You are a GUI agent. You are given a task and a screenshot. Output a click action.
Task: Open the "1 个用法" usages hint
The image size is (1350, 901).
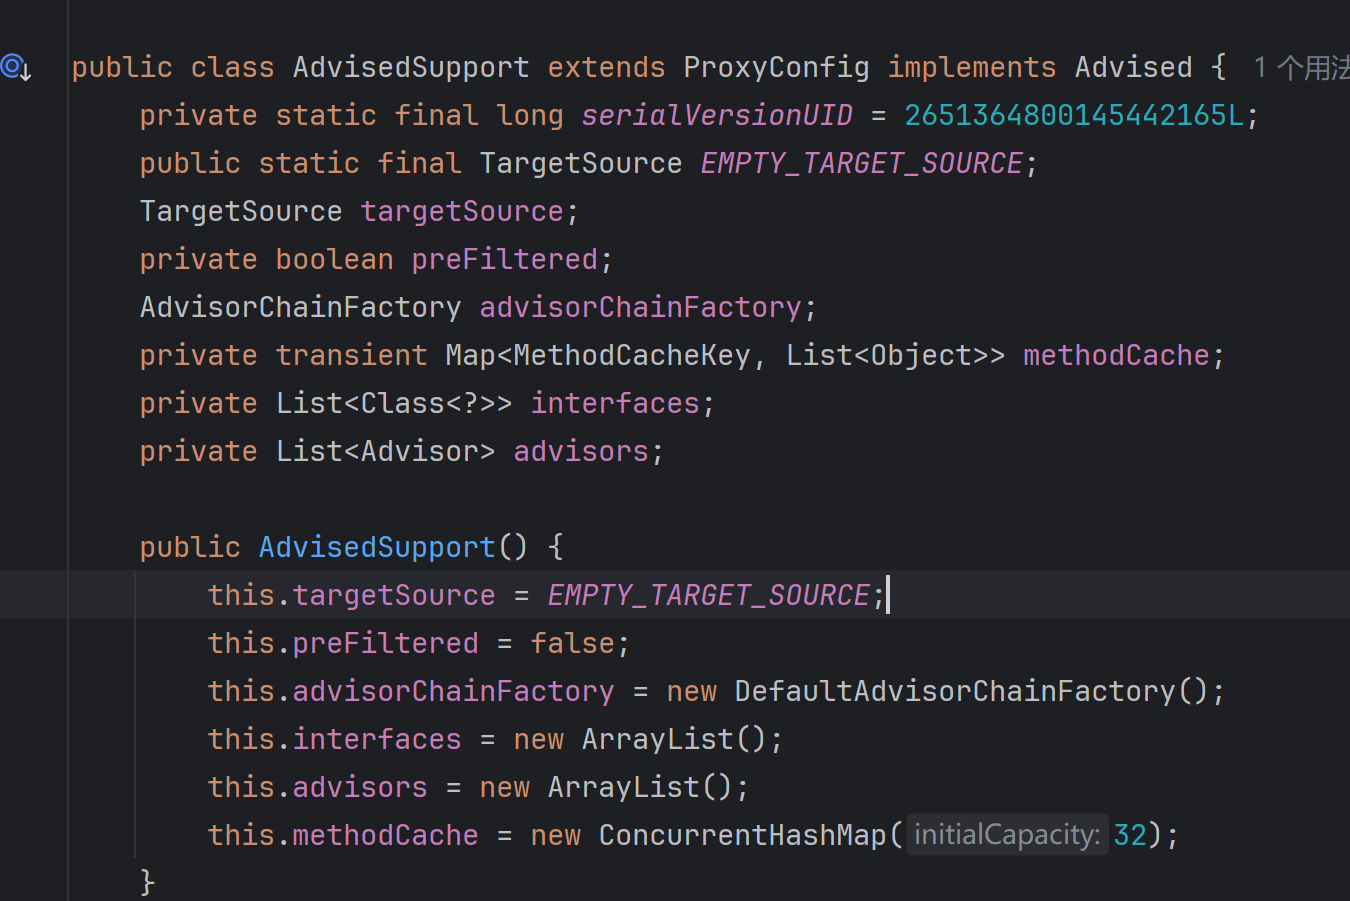(x=1300, y=68)
